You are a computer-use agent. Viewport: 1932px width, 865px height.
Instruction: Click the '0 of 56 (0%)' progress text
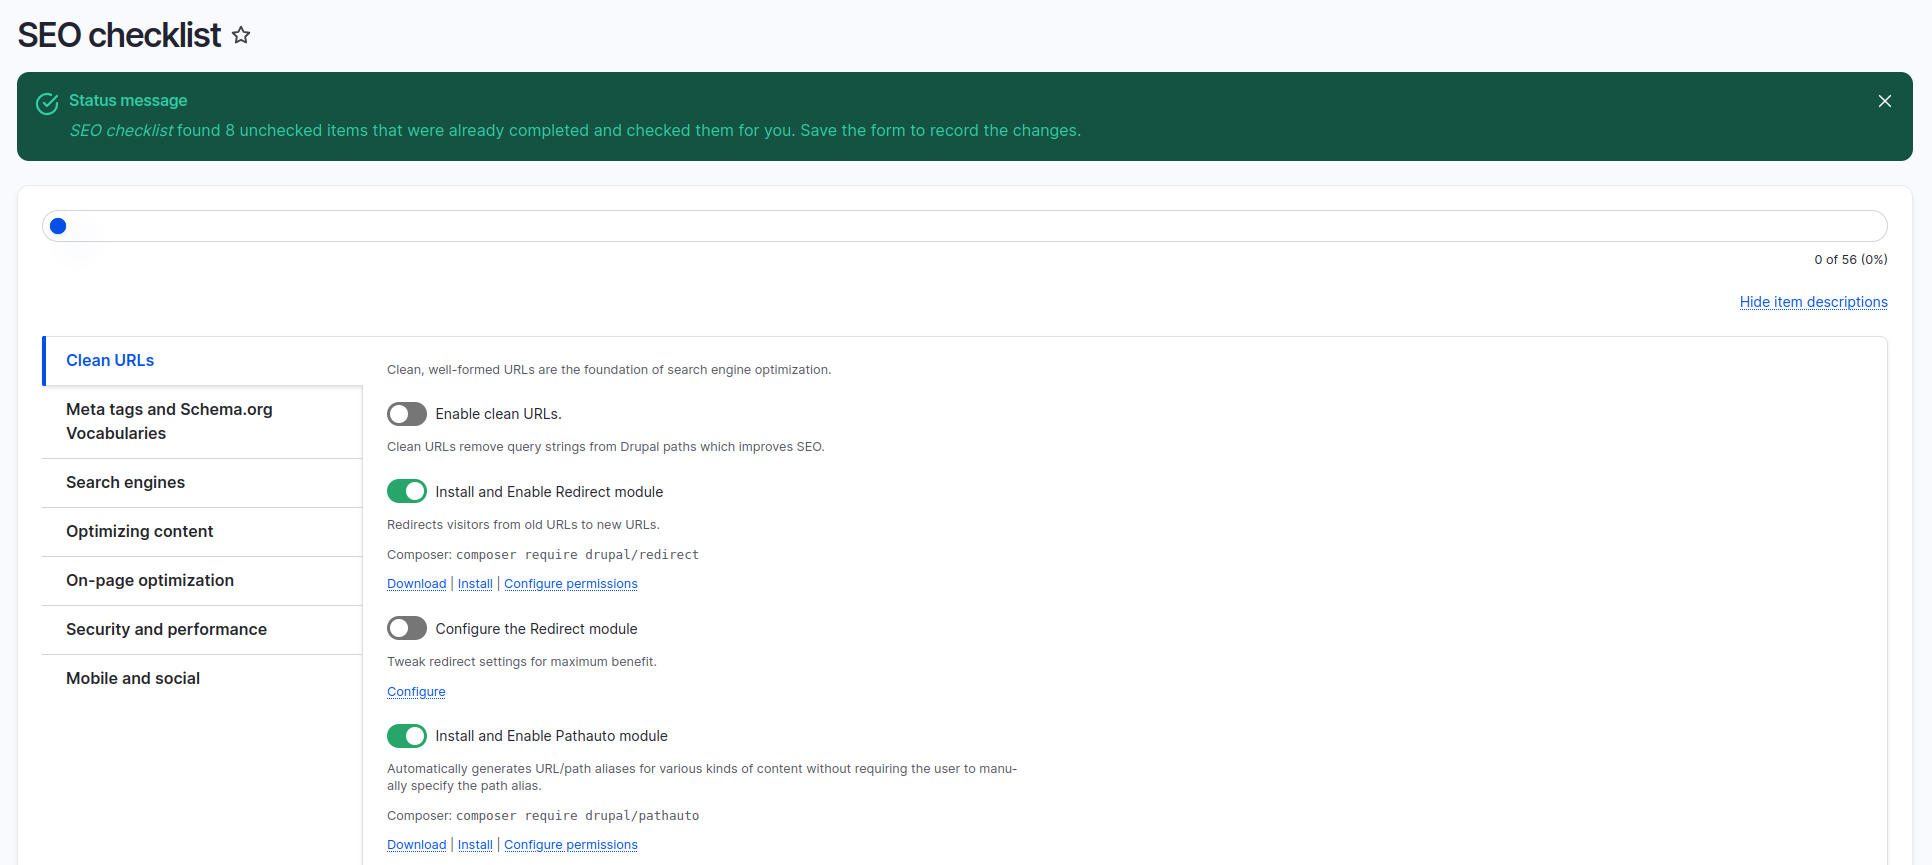[x=1851, y=260]
